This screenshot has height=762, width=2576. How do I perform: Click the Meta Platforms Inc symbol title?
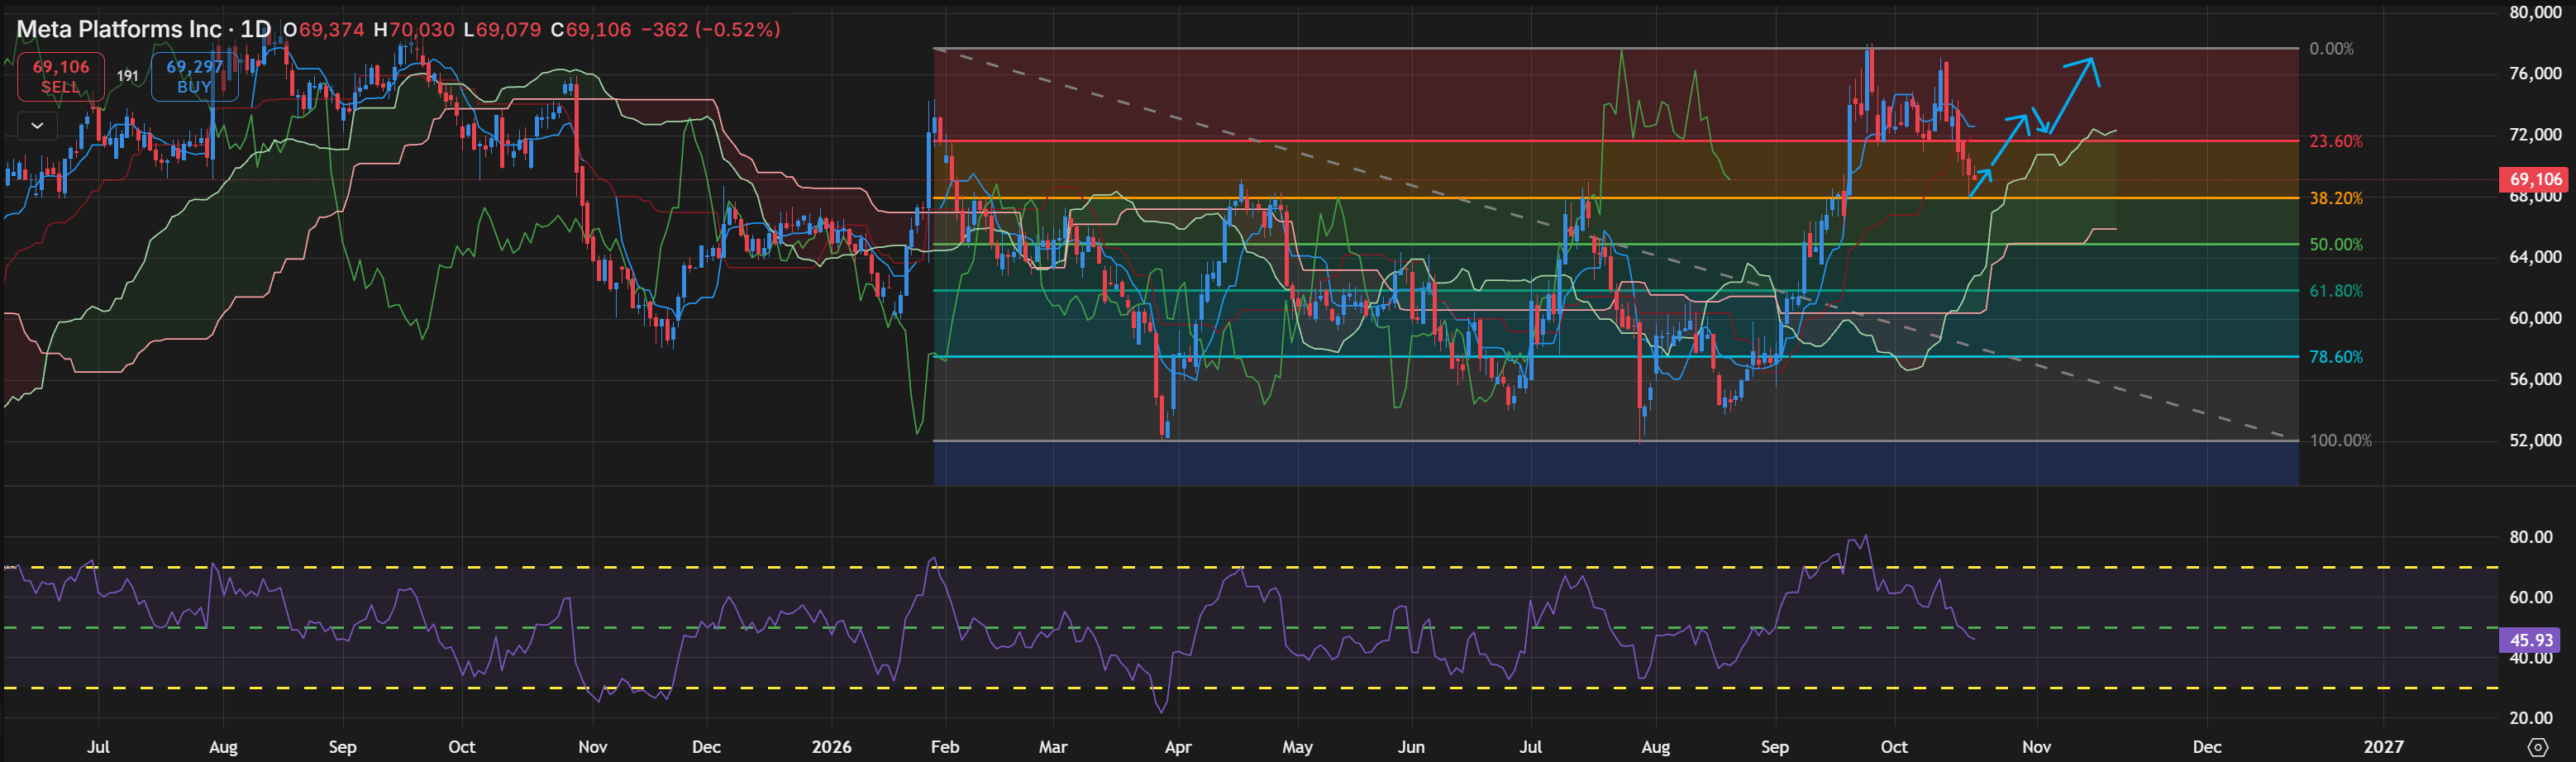tap(119, 29)
